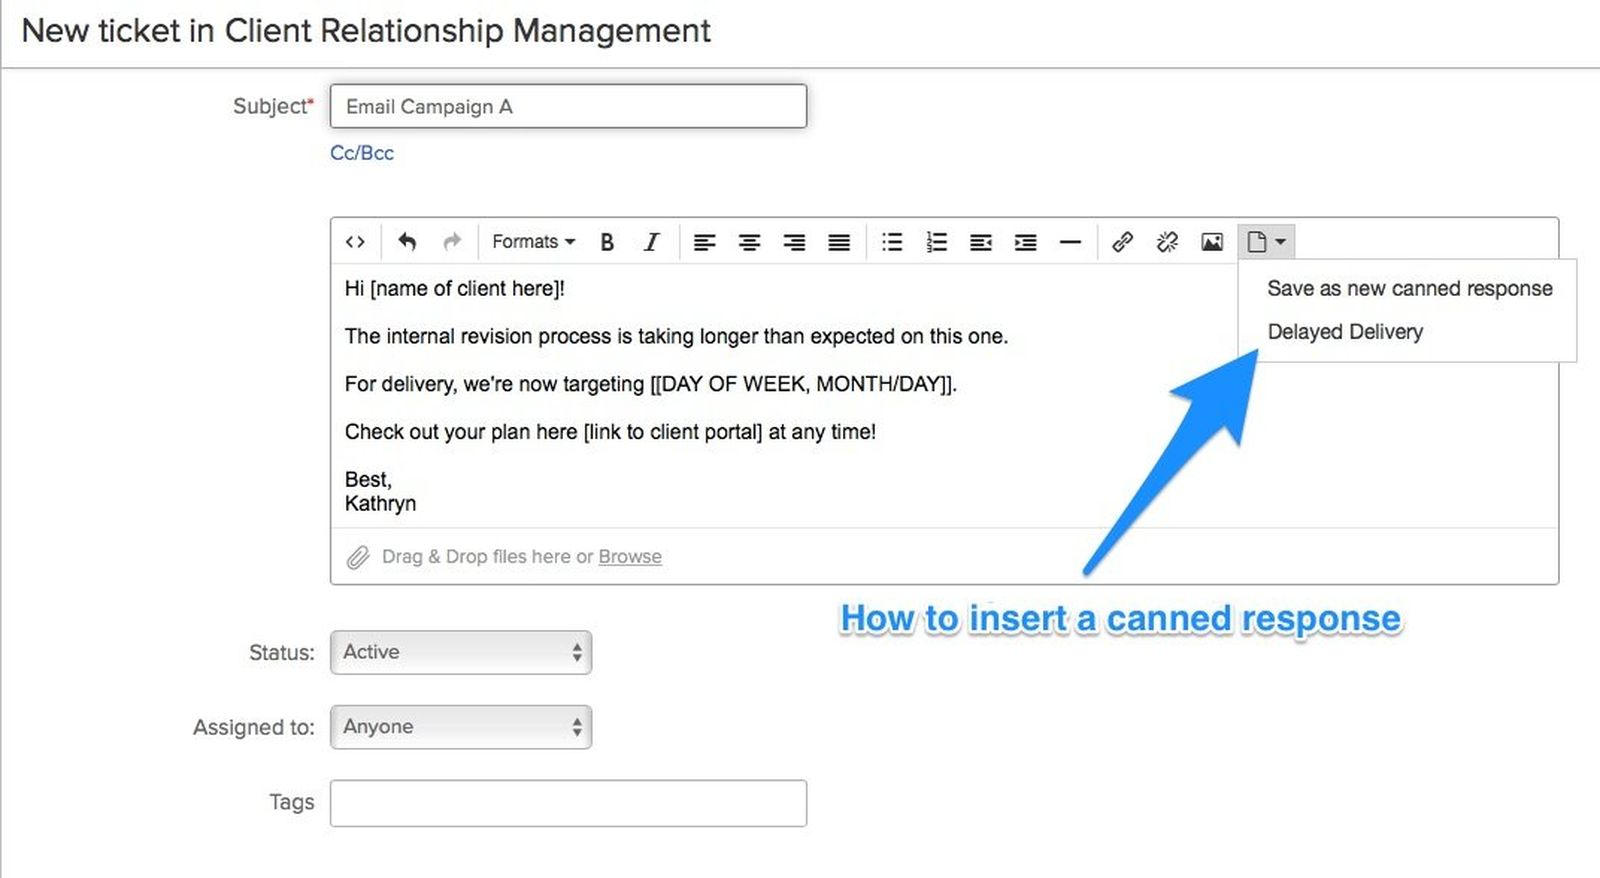Align text to the right
Viewport: 1600px width, 878px height.
pyautogui.click(x=794, y=242)
